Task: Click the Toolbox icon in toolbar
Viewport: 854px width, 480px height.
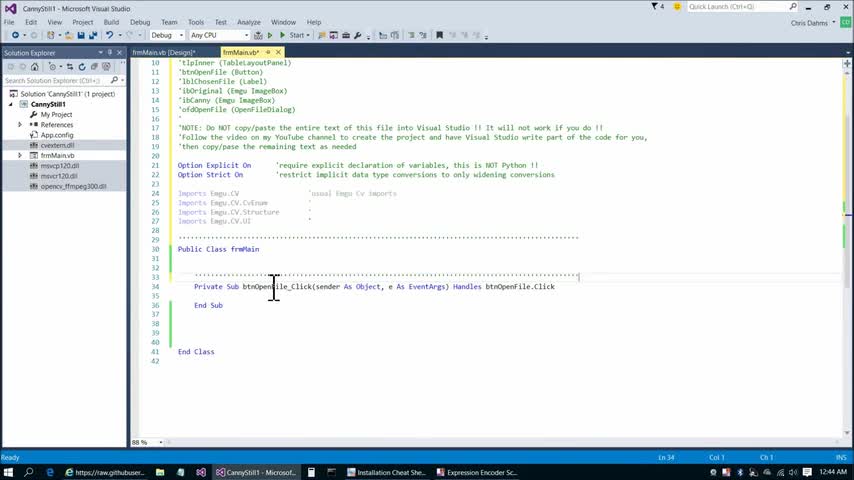Action: (x=345, y=35)
